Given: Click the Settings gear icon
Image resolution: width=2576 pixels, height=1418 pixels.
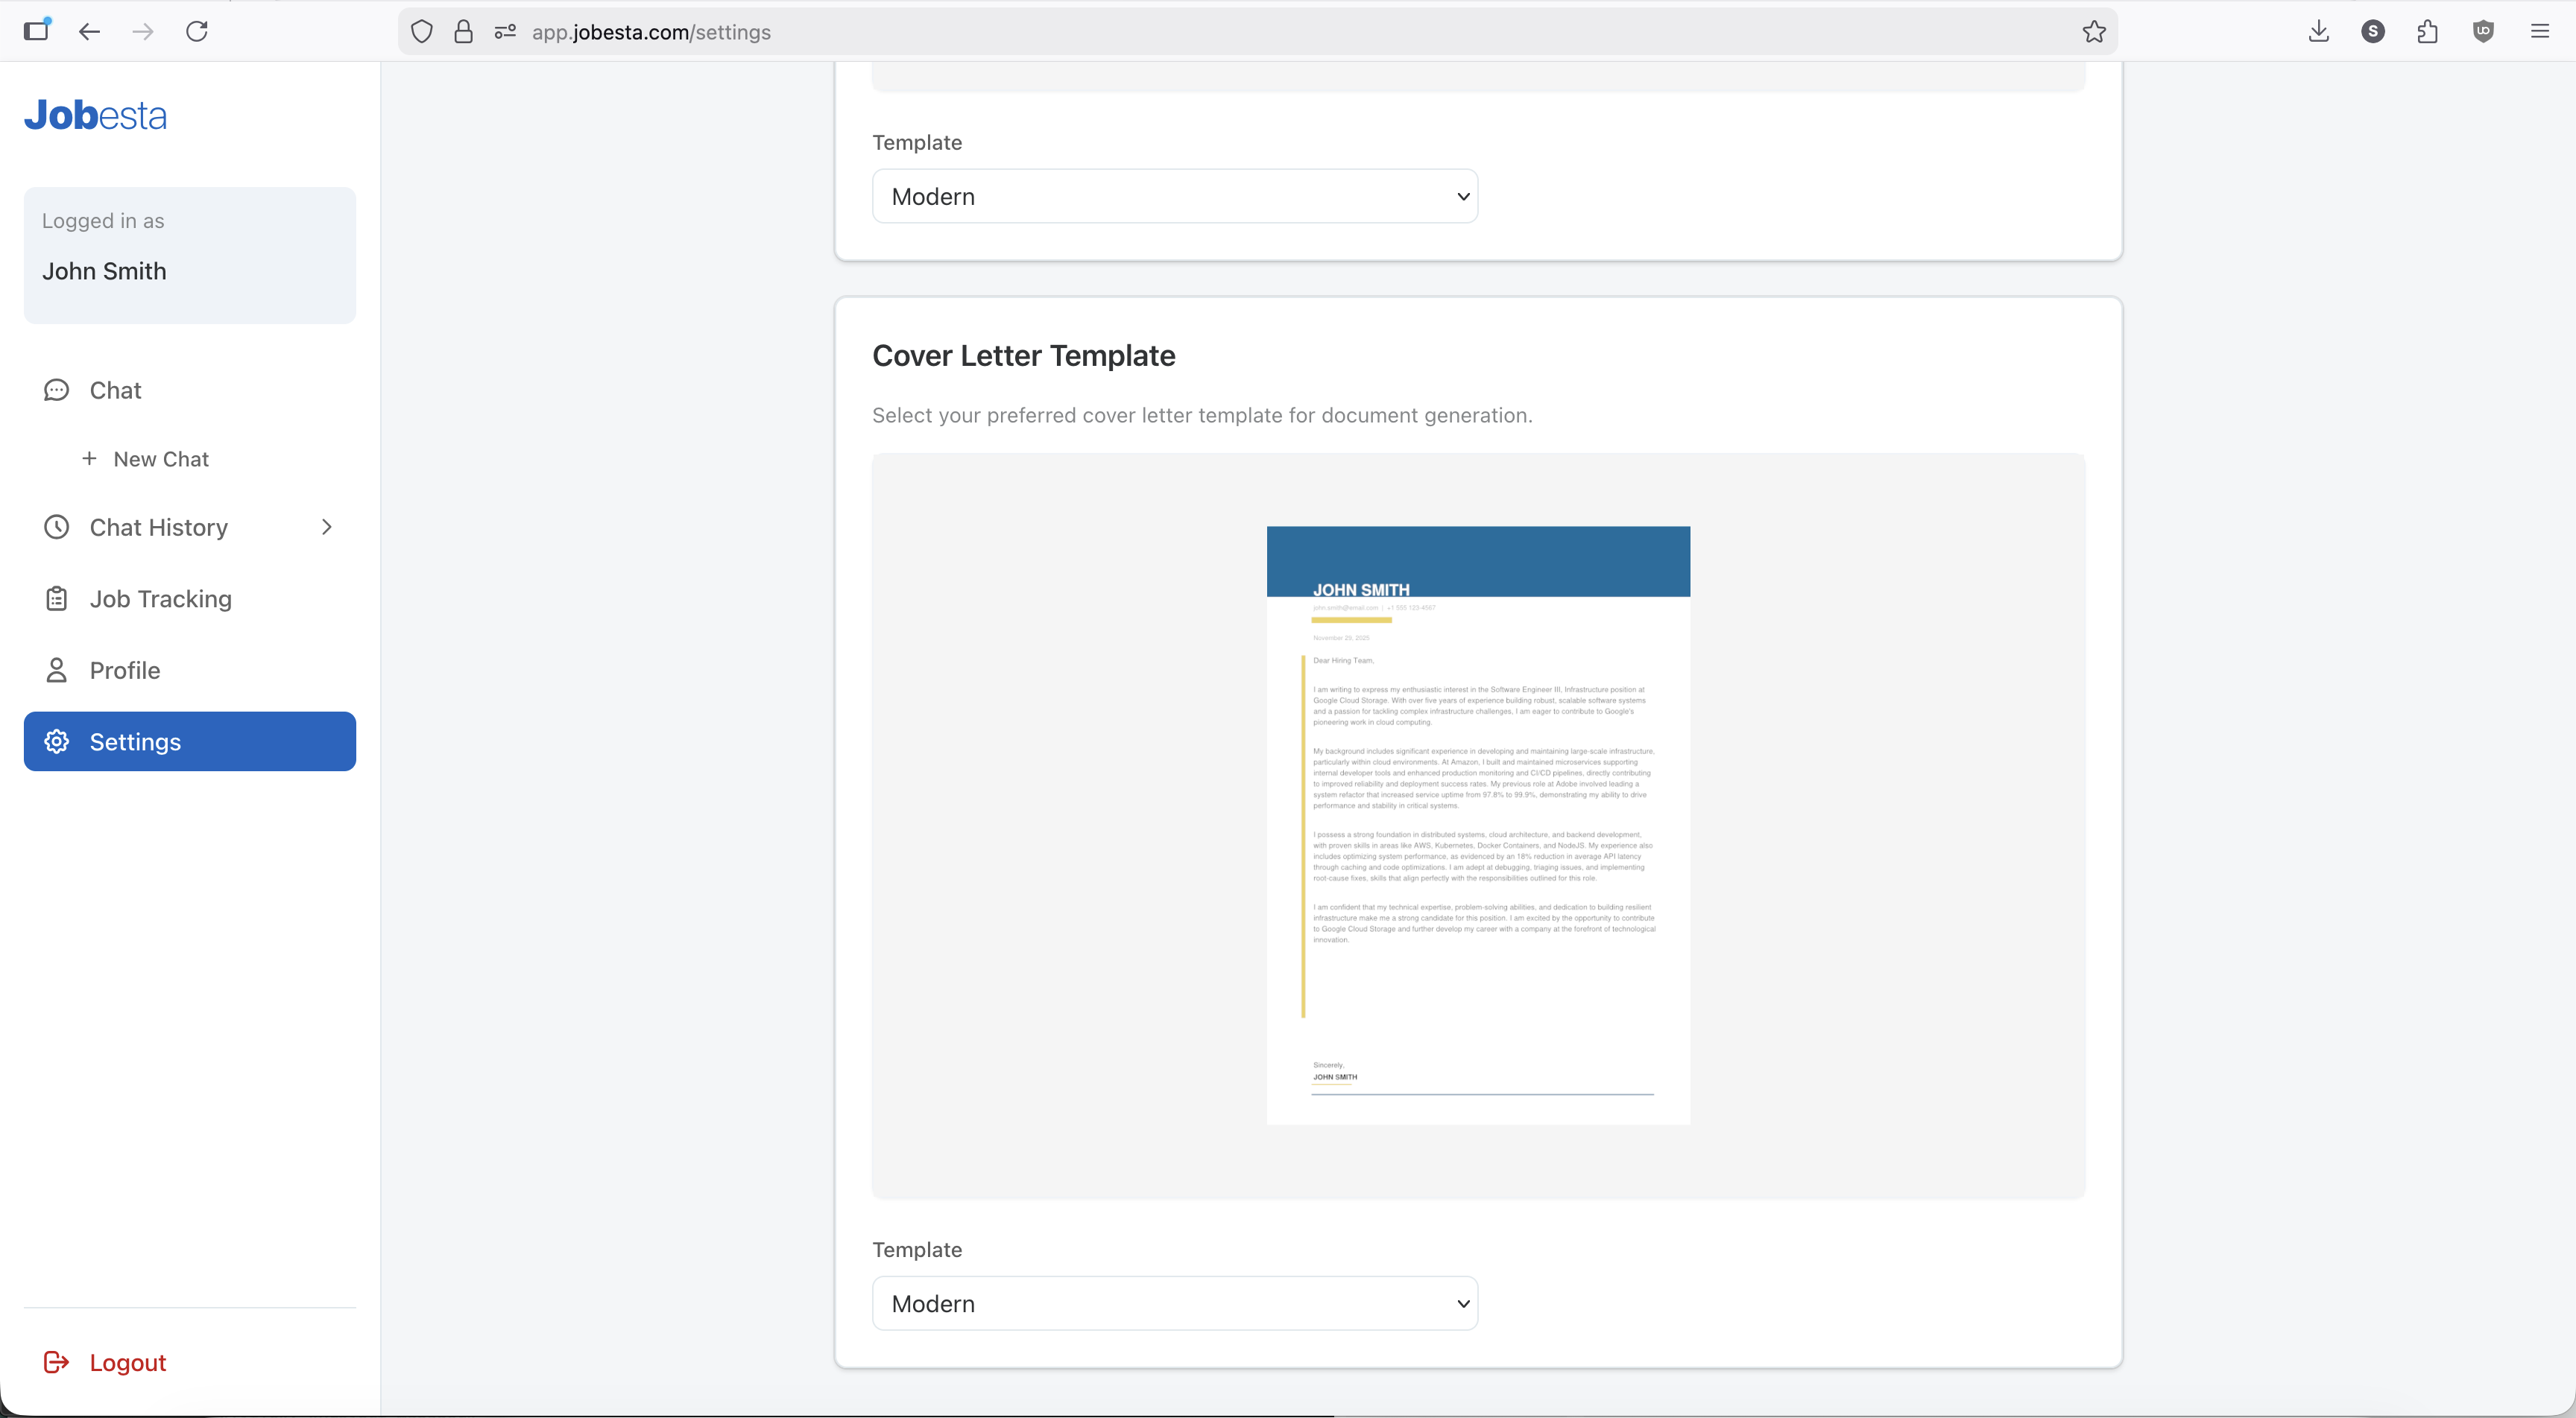Looking at the screenshot, I should 56,741.
